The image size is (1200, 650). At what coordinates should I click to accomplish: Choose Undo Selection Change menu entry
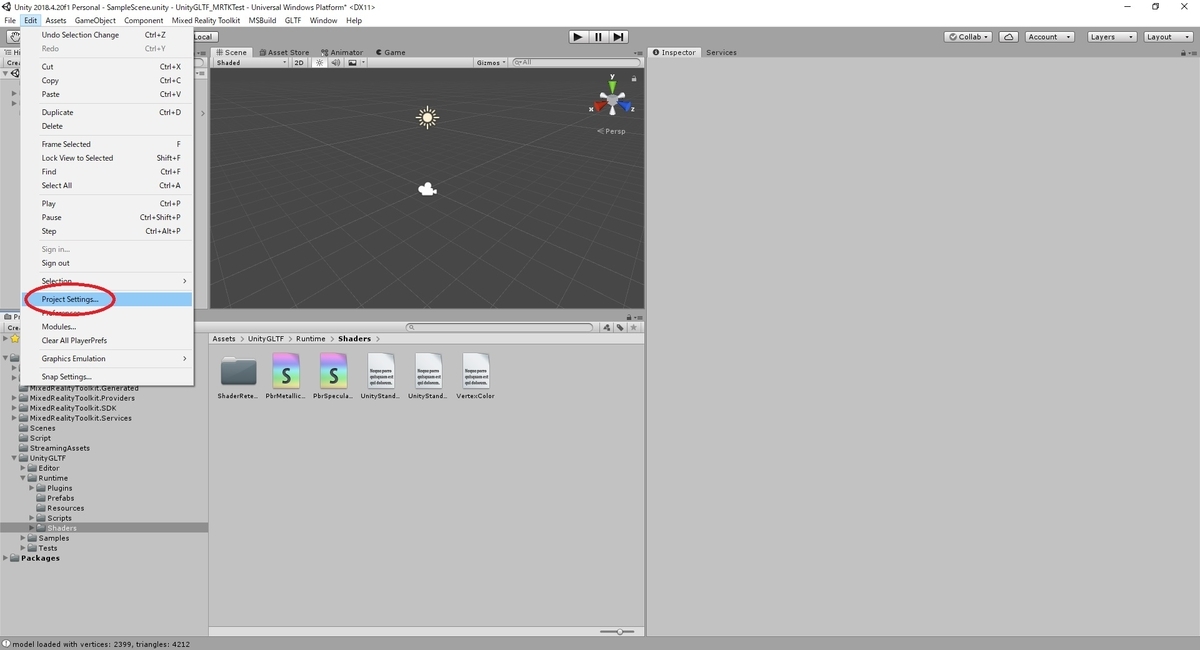[x=108, y=35]
